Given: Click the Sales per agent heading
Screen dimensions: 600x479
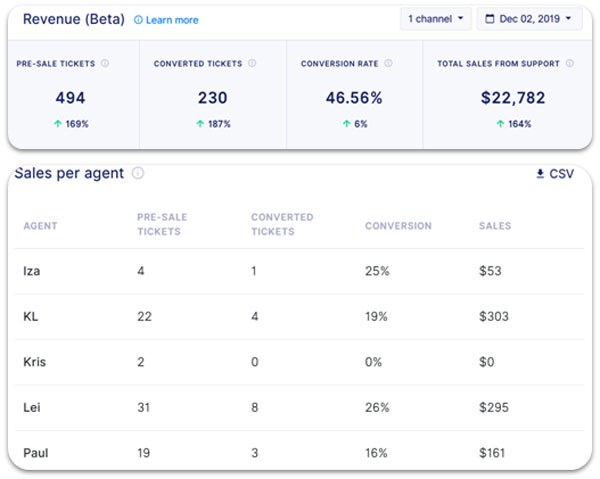Looking at the screenshot, I should point(69,173).
